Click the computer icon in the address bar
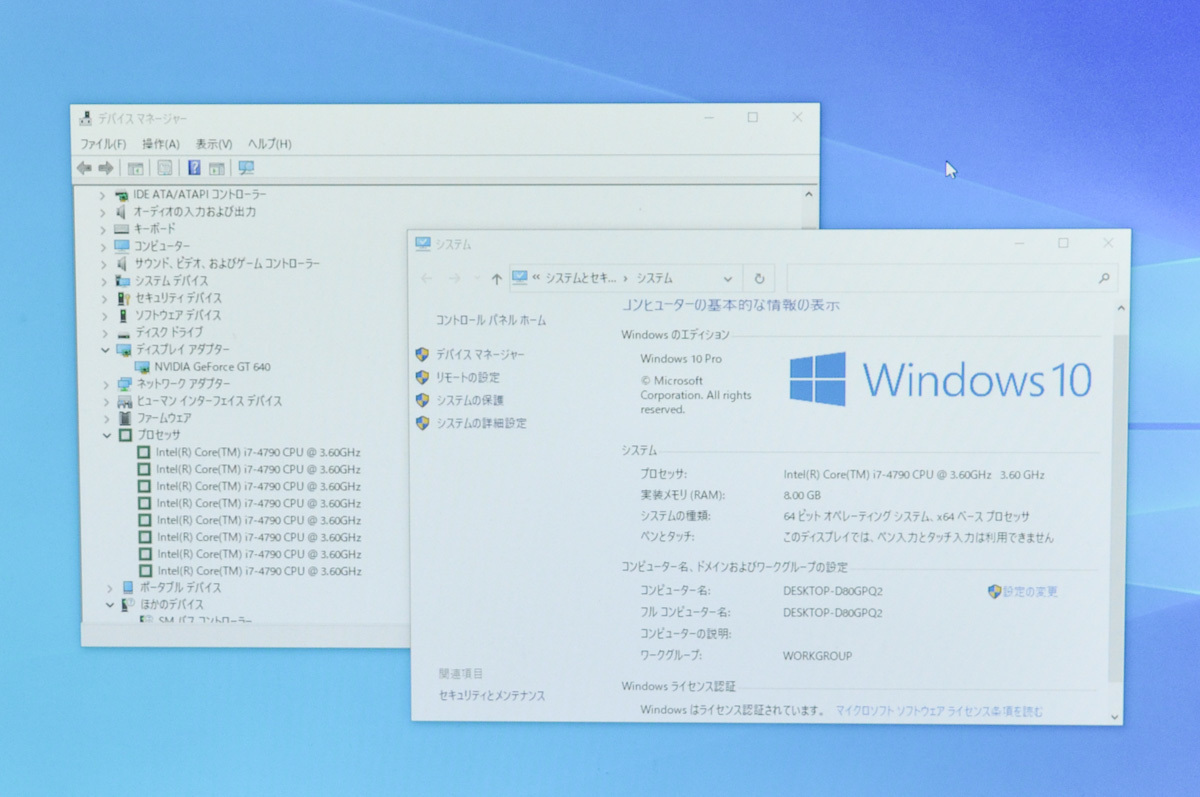Viewport: 1200px width, 797px height. click(x=520, y=278)
